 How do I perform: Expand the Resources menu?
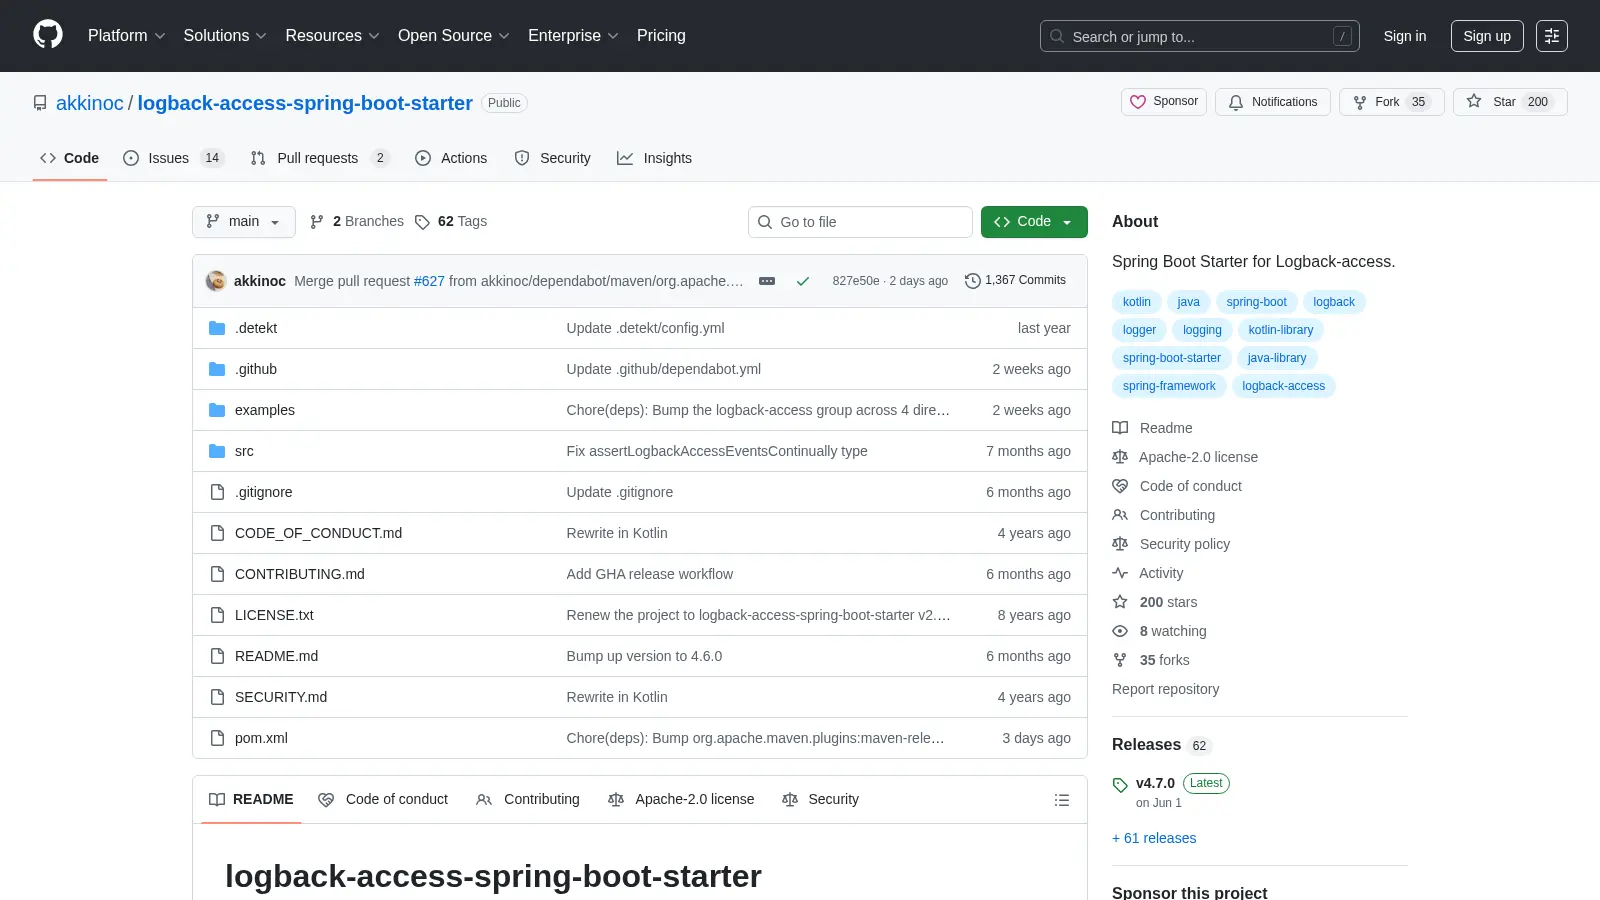[x=332, y=36]
